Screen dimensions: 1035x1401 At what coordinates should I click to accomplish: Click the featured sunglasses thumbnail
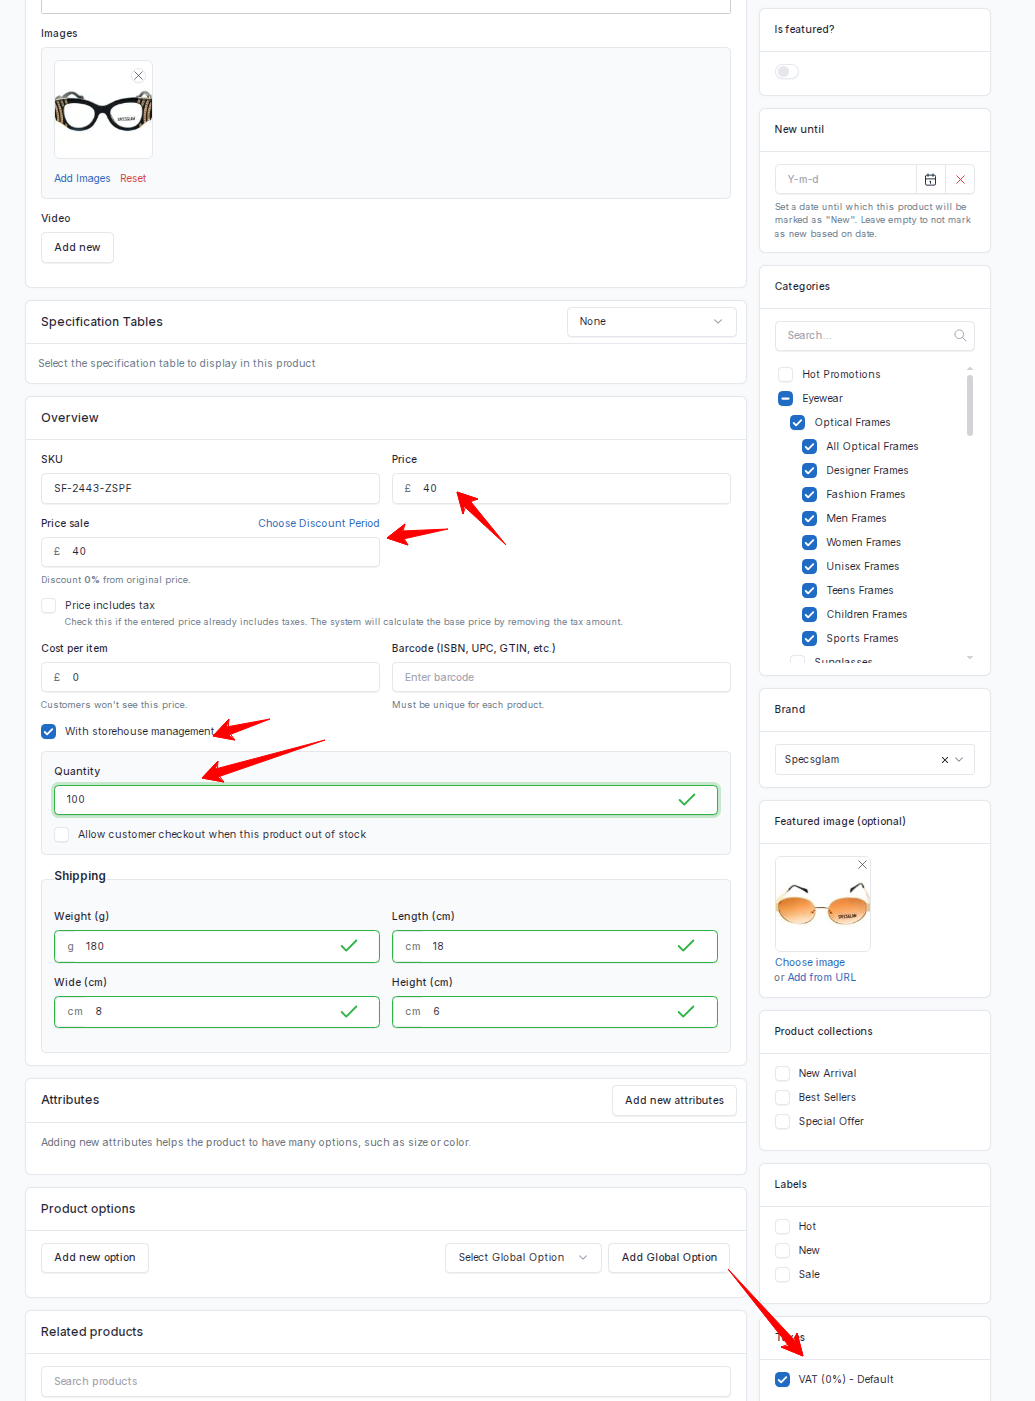click(x=823, y=904)
